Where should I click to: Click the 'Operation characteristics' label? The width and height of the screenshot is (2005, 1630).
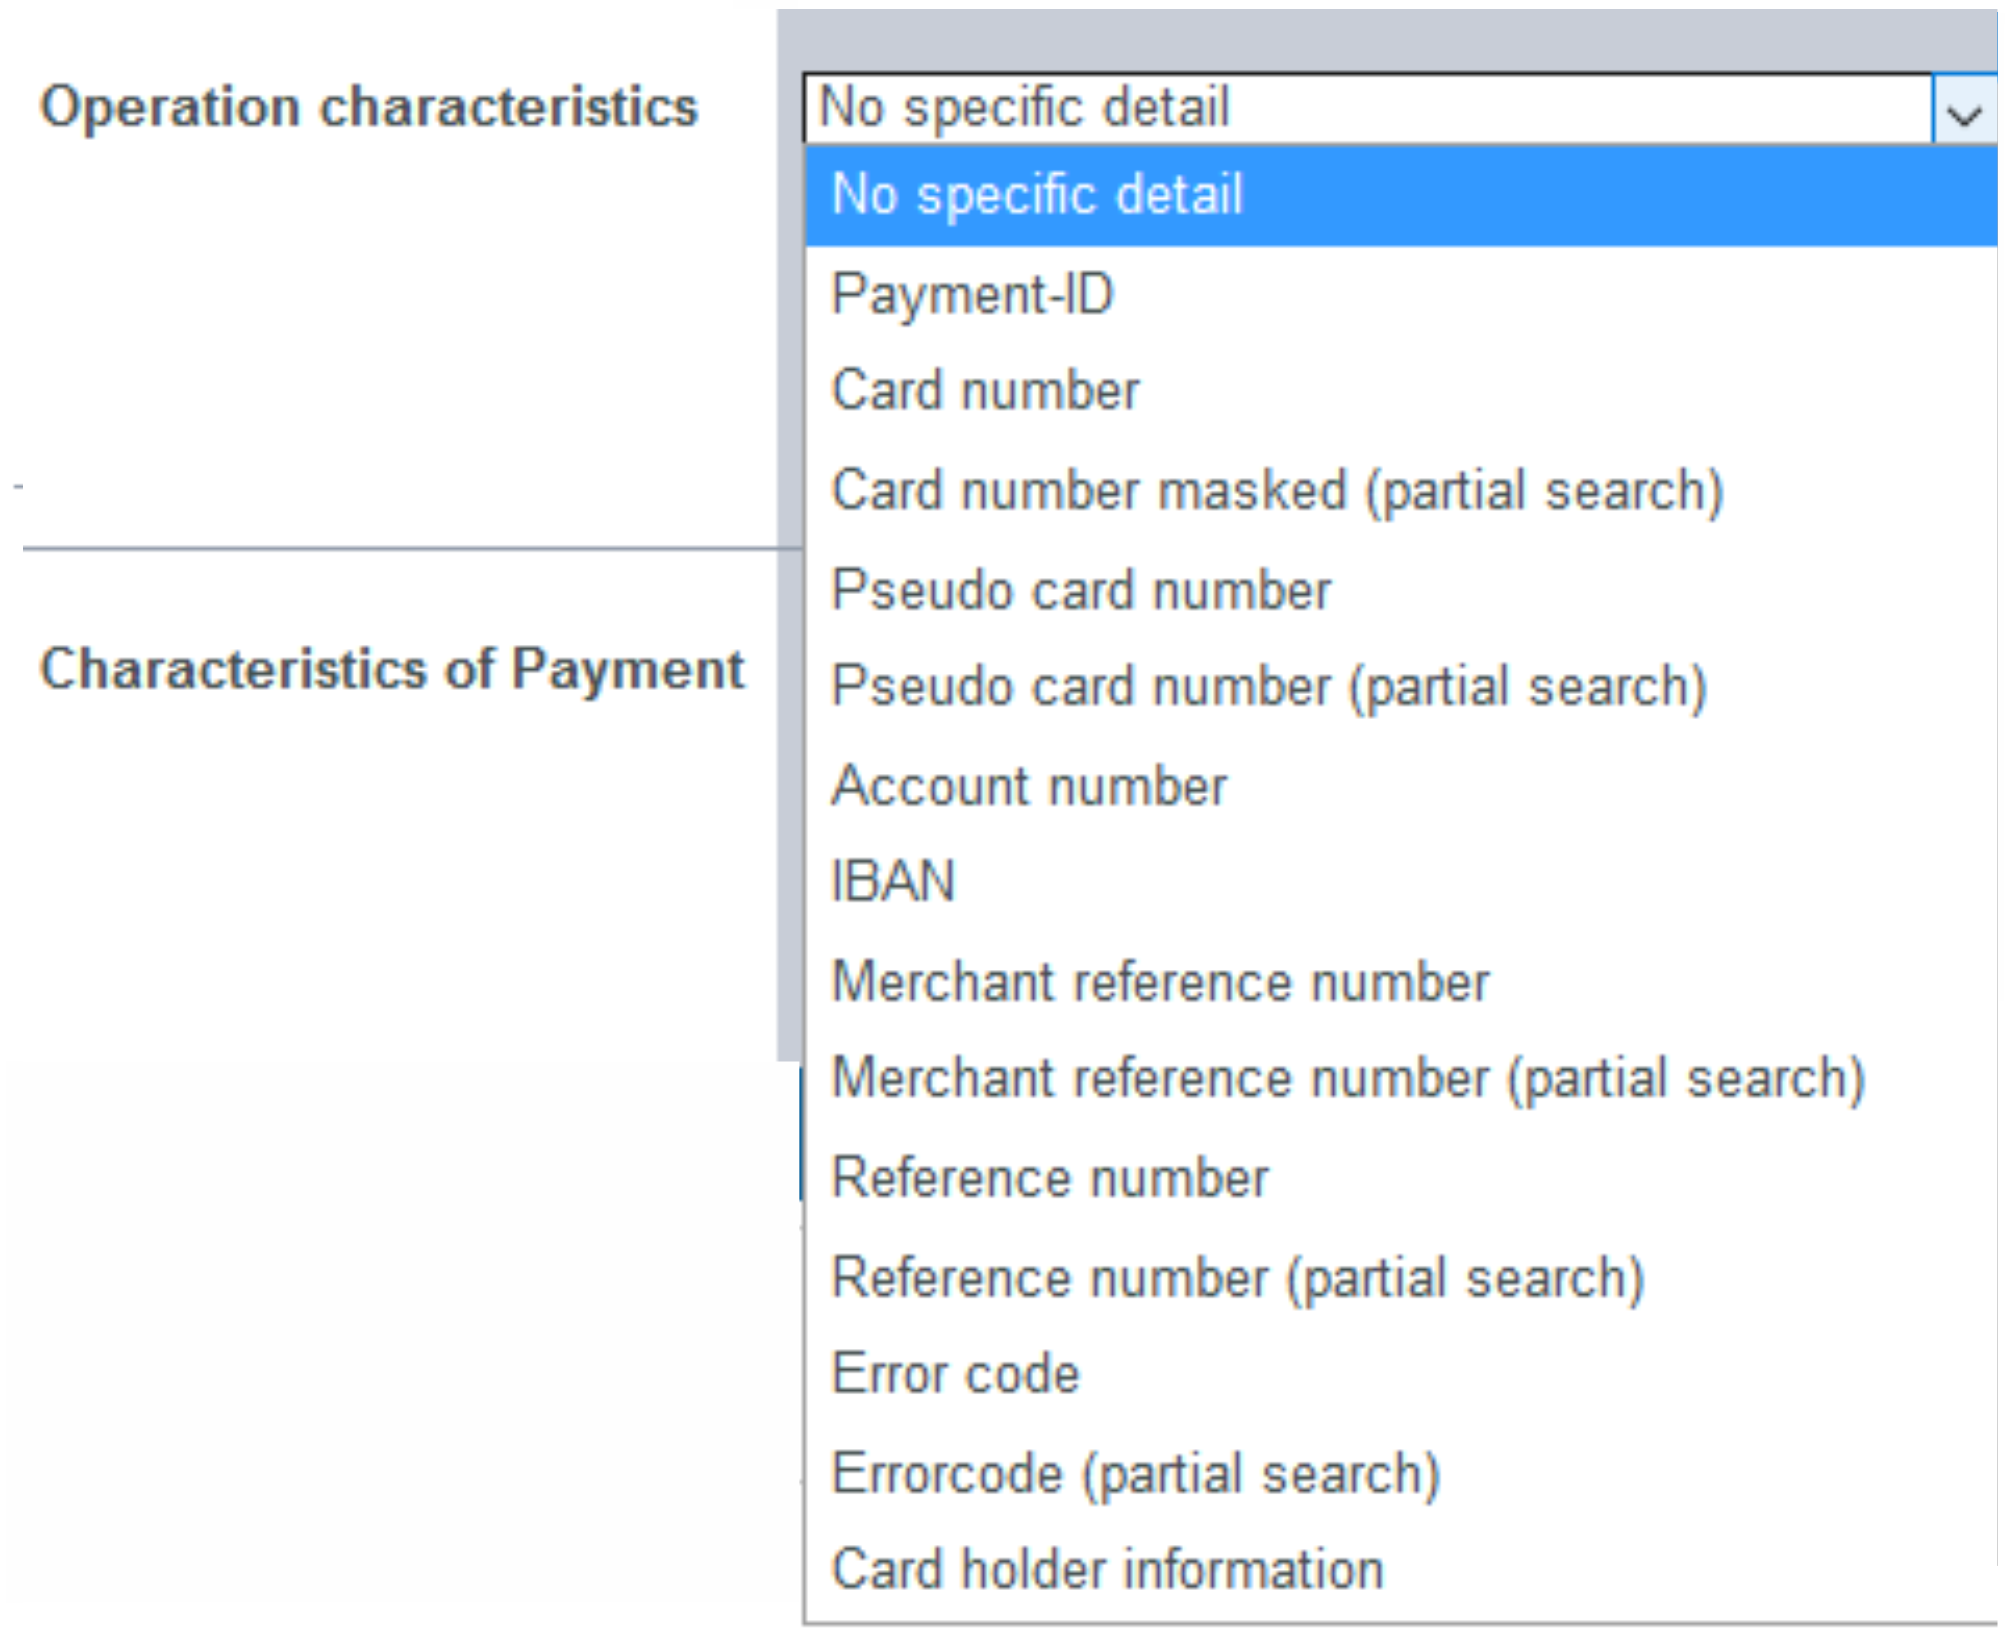(x=369, y=107)
